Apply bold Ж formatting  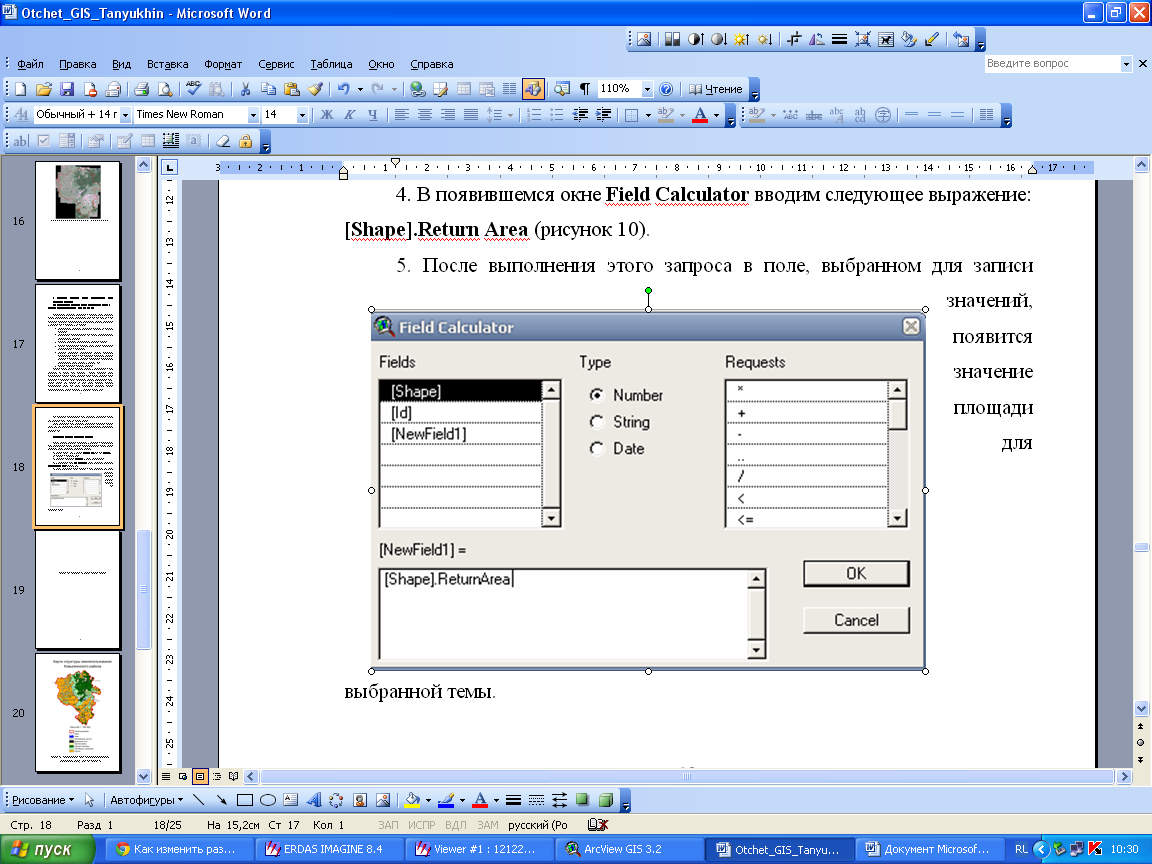click(x=327, y=115)
